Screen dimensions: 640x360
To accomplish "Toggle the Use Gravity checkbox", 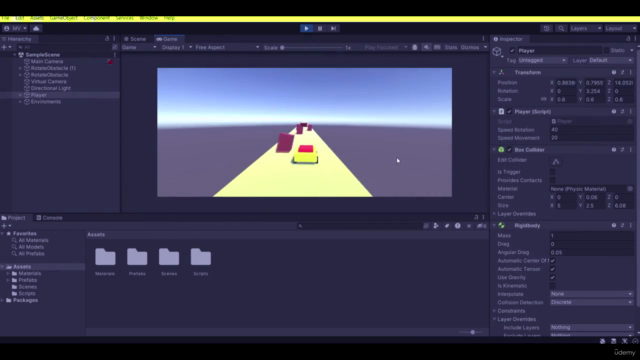I will pos(552,278).
